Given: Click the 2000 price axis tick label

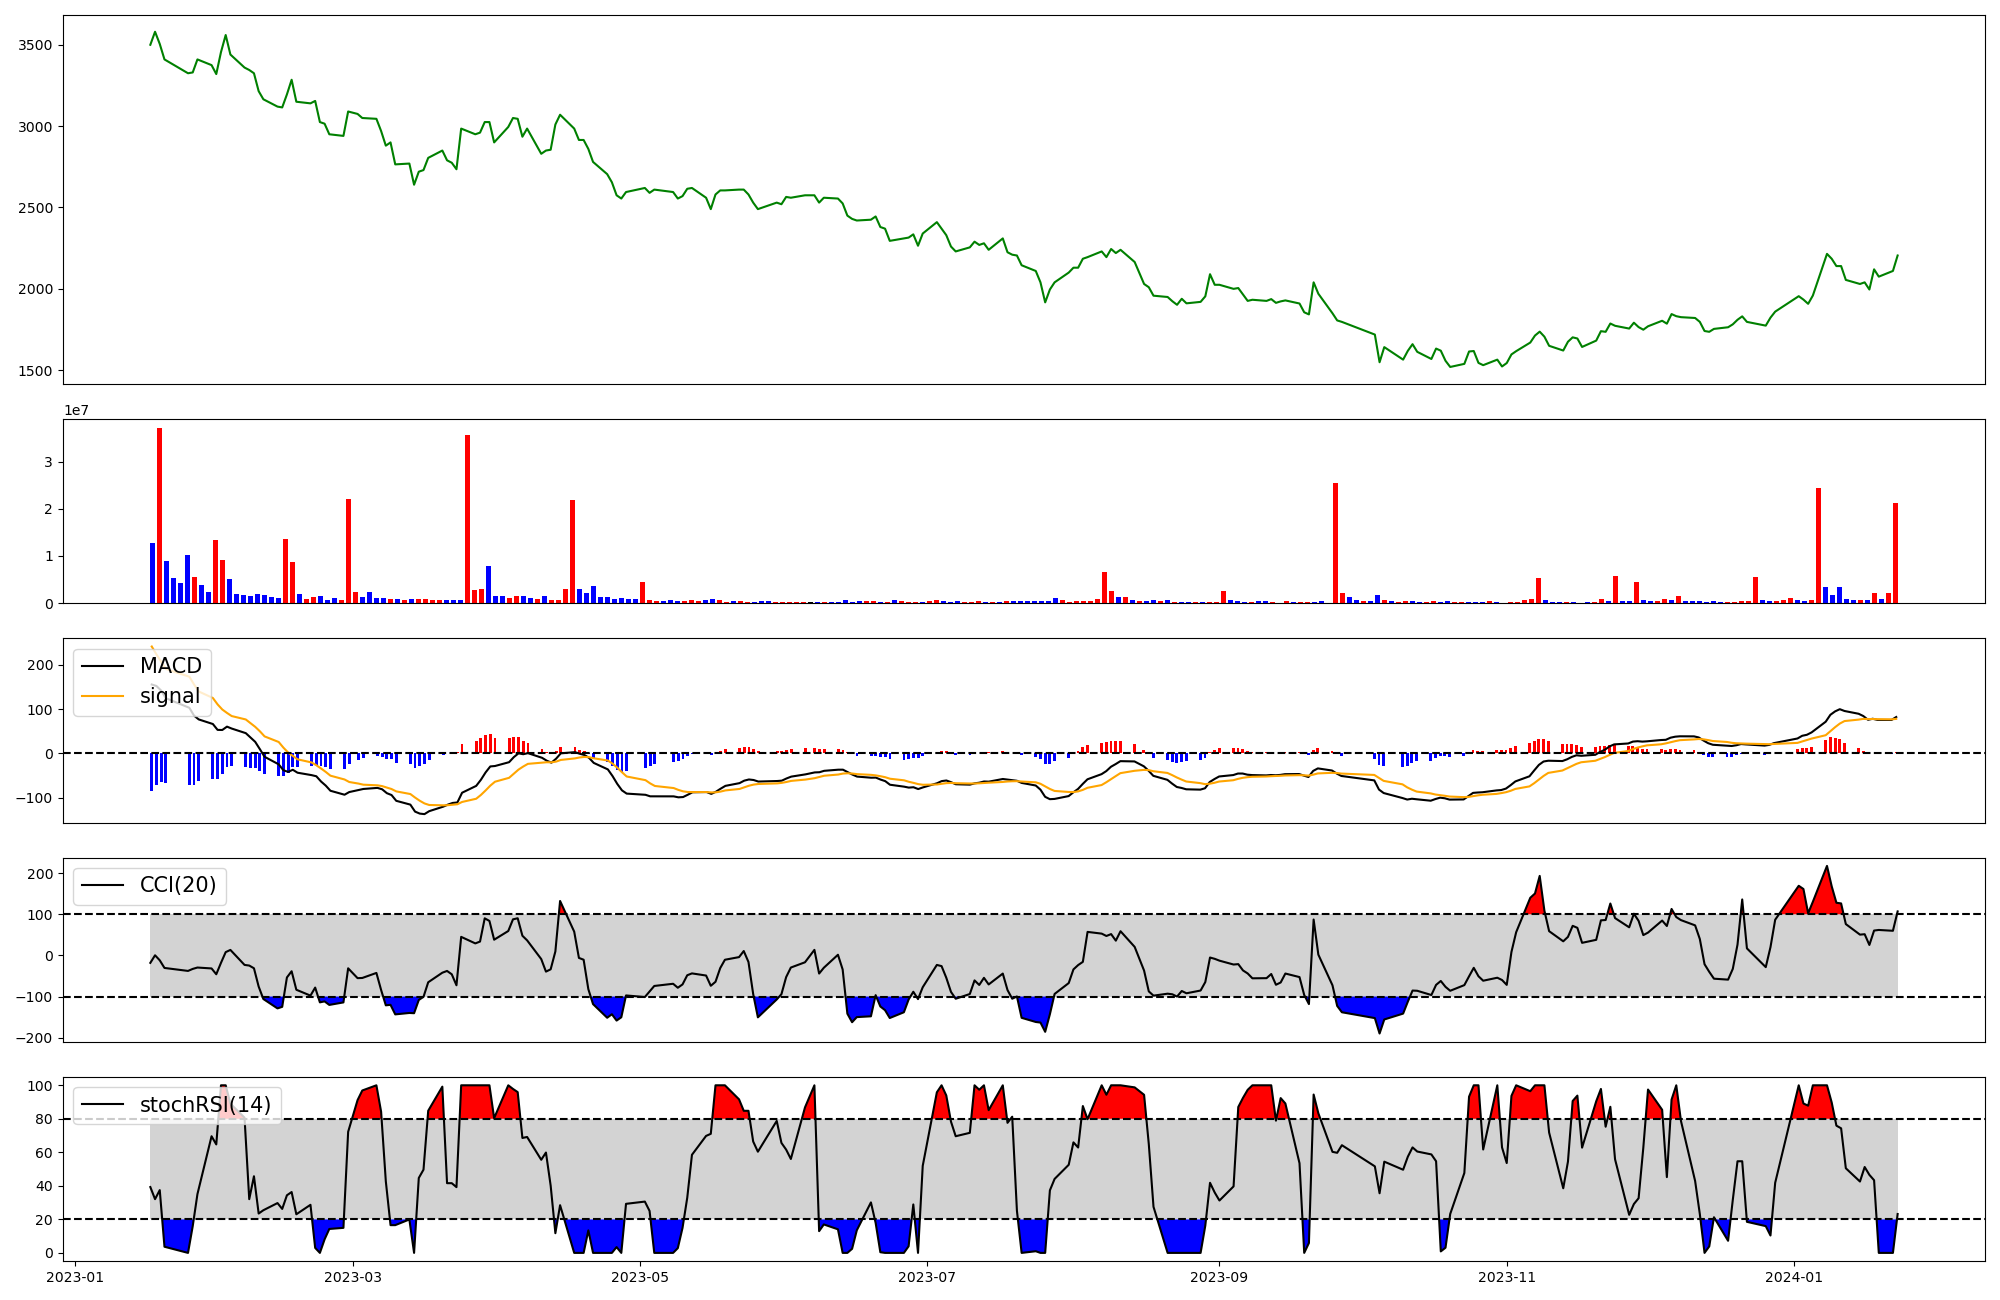Looking at the screenshot, I should pos(35,289).
